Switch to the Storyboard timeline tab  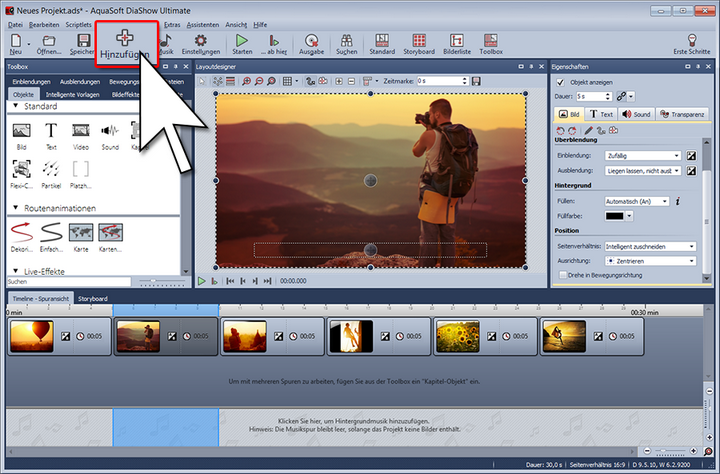tap(93, 298)
